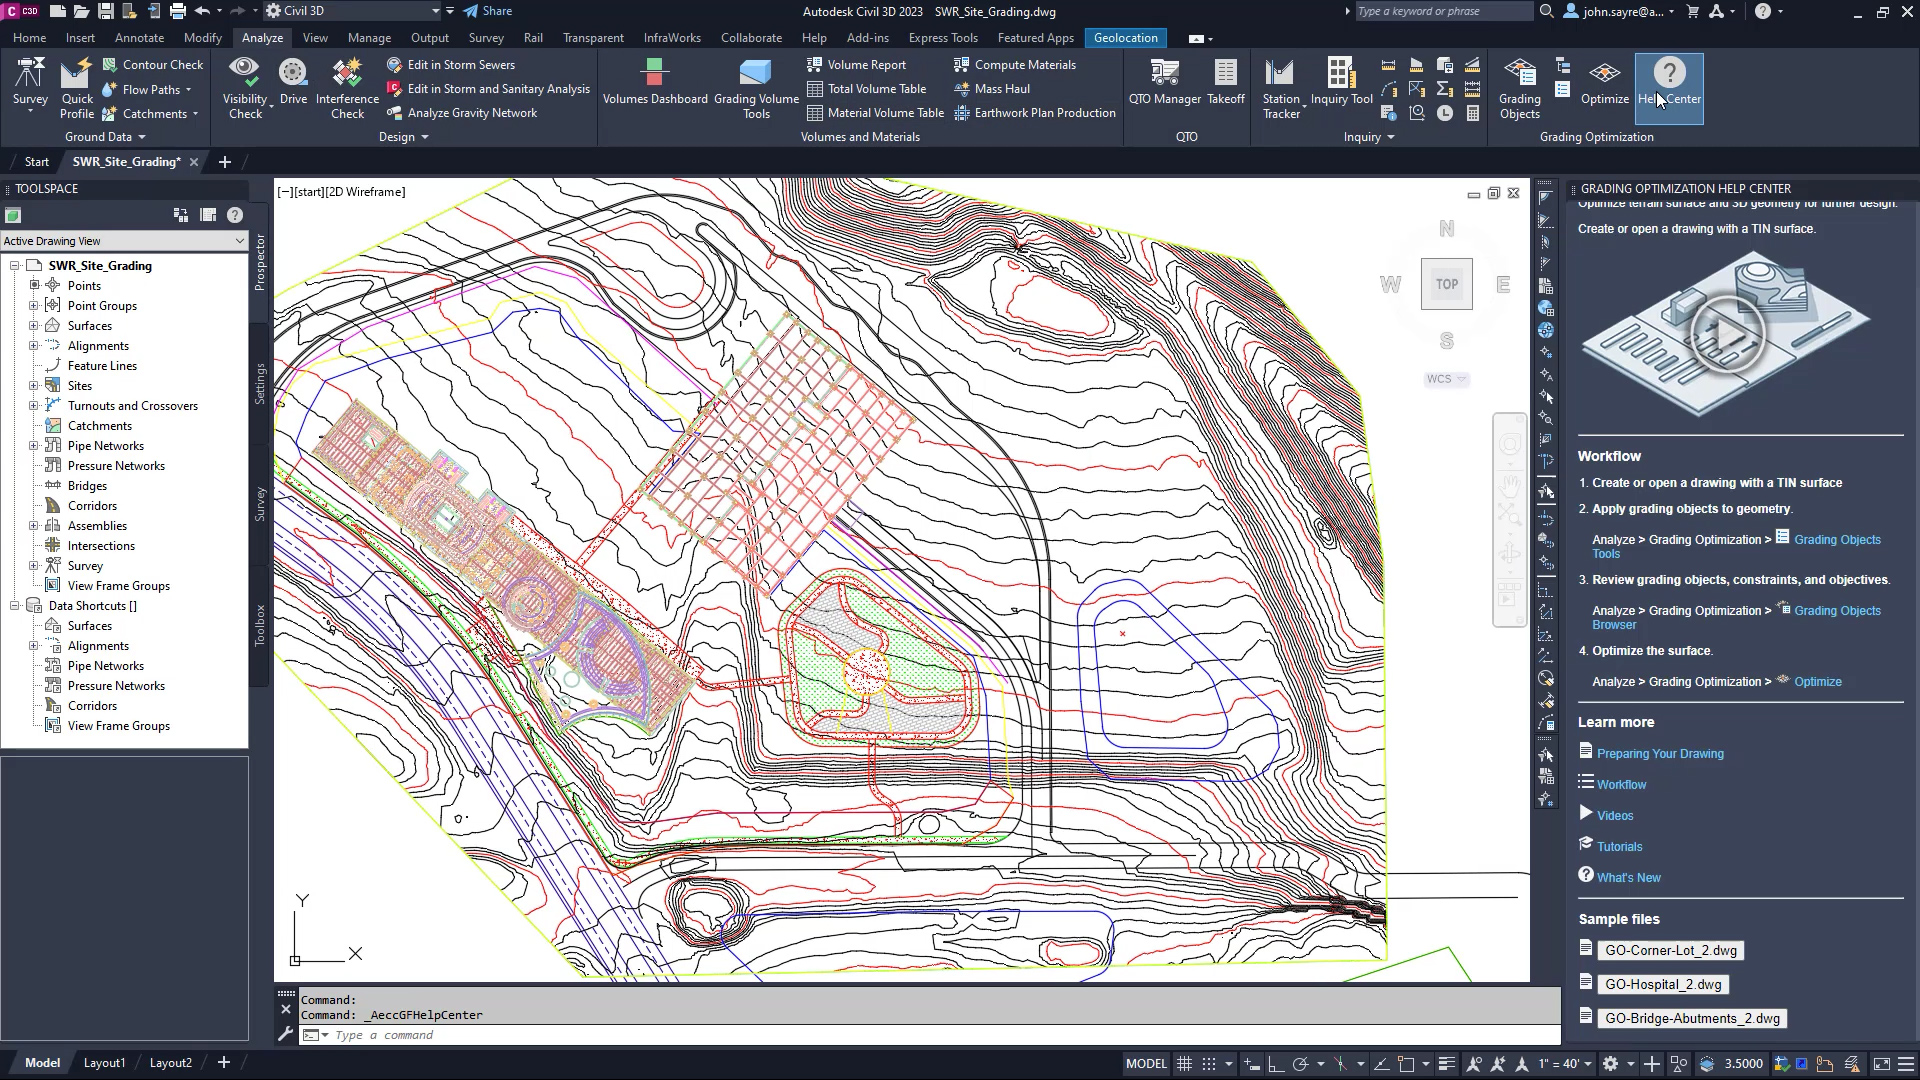Image resolution: width=1920 pixels, height=1080 pixels.
Task: Switch to Layout1
Action: point(104,1062)
